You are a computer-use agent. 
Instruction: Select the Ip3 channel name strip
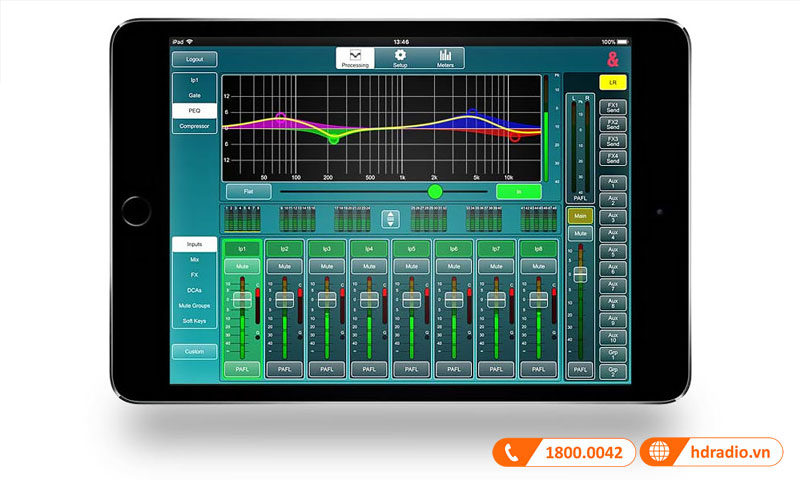click(327, 248)
